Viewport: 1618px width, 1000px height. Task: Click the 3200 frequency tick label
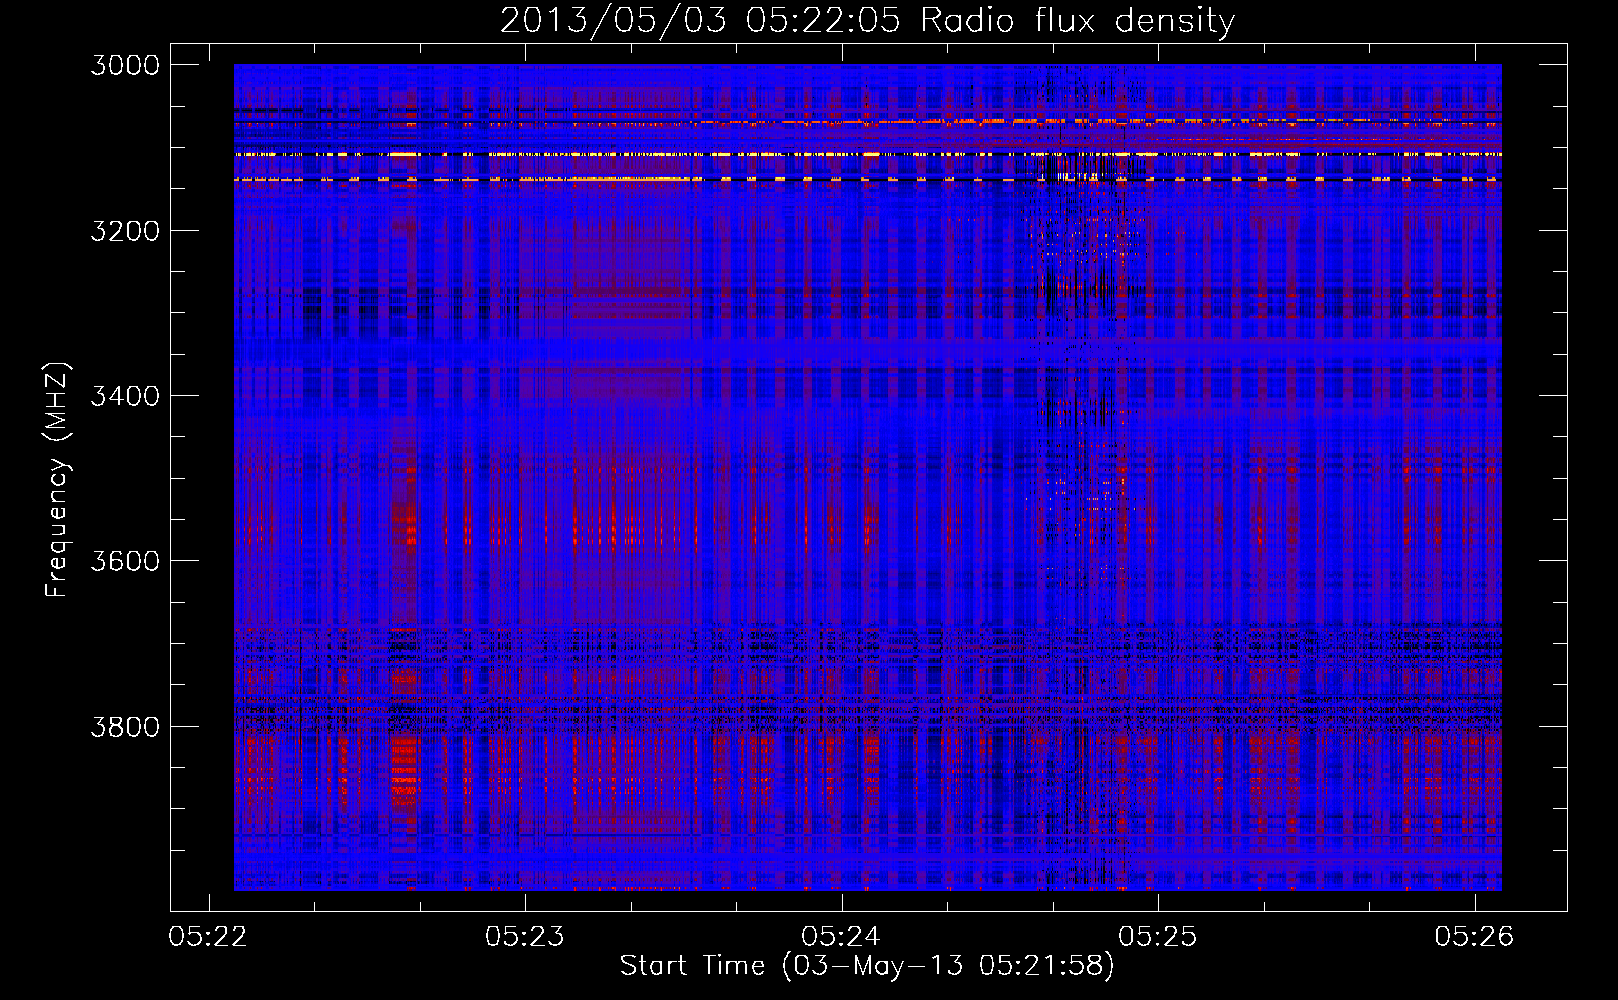[125, 231]
